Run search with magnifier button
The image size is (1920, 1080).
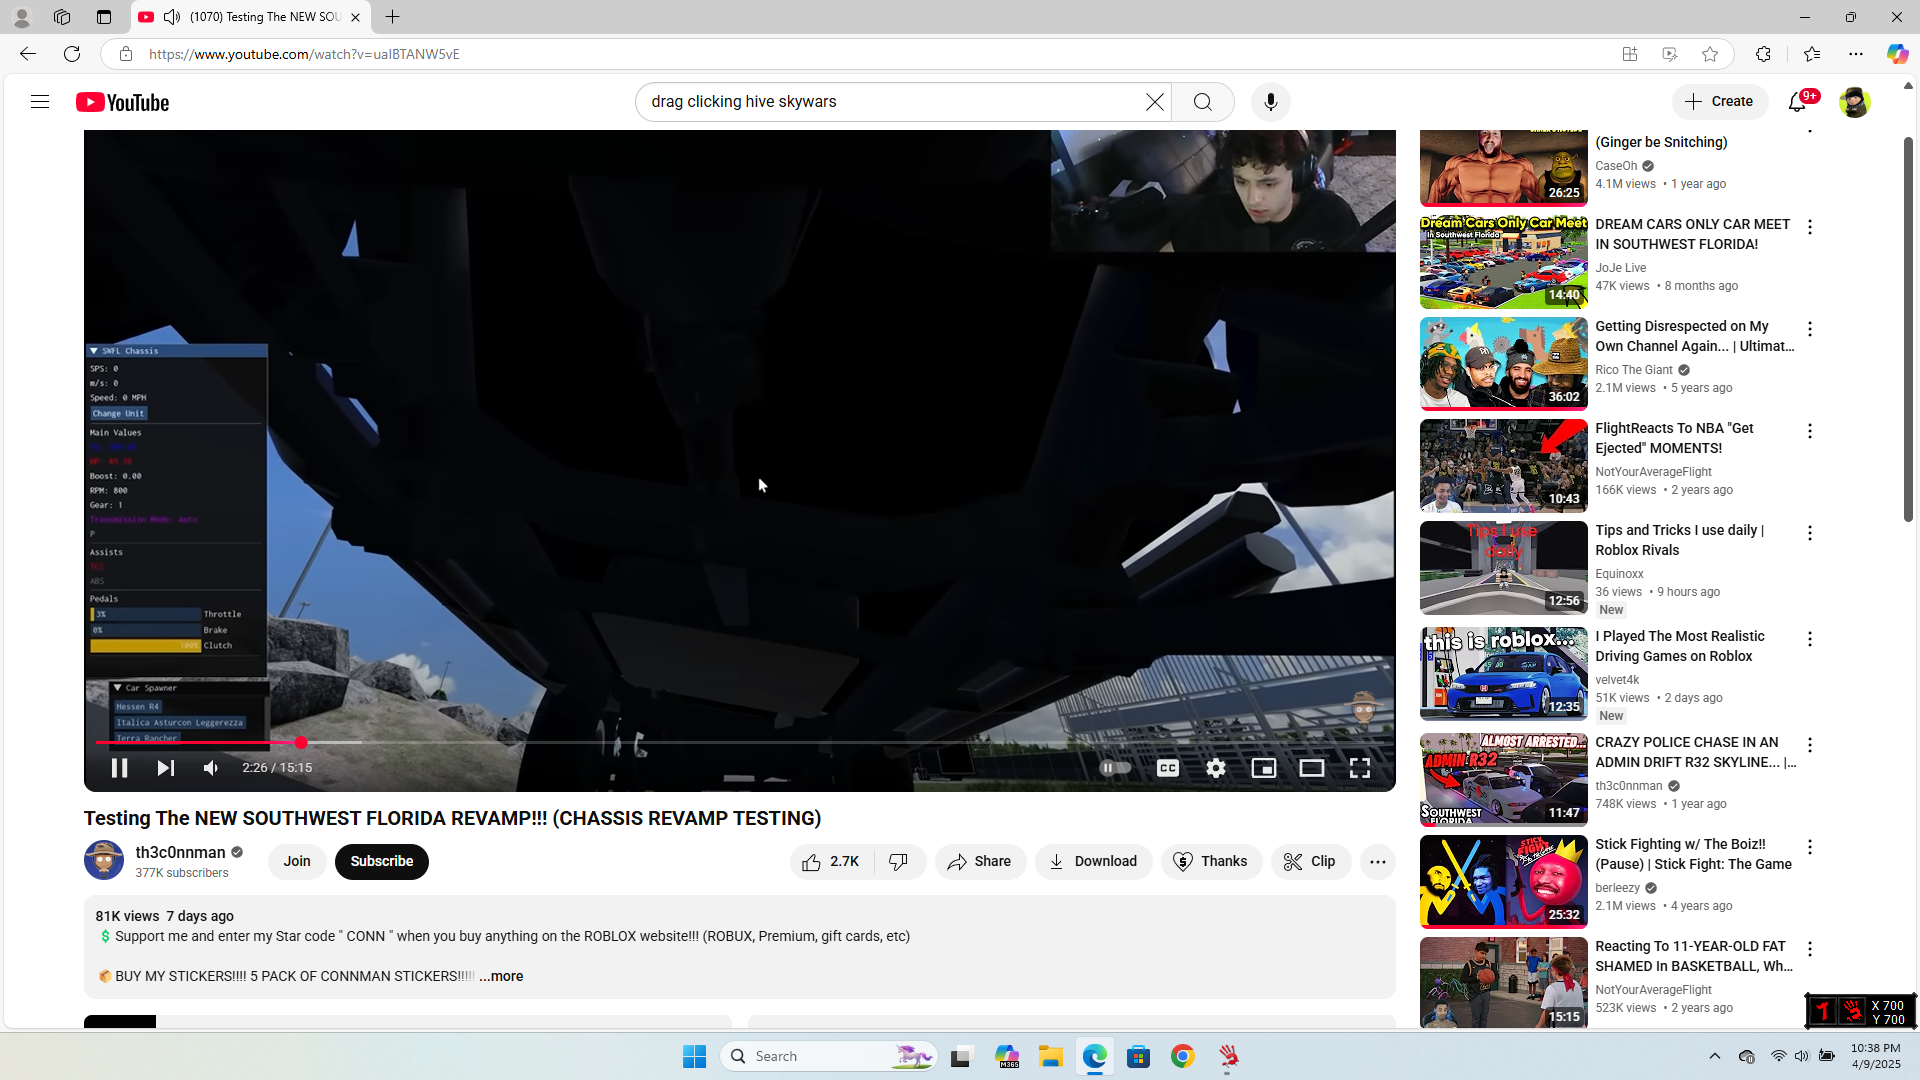click(x=1203, y=102)
